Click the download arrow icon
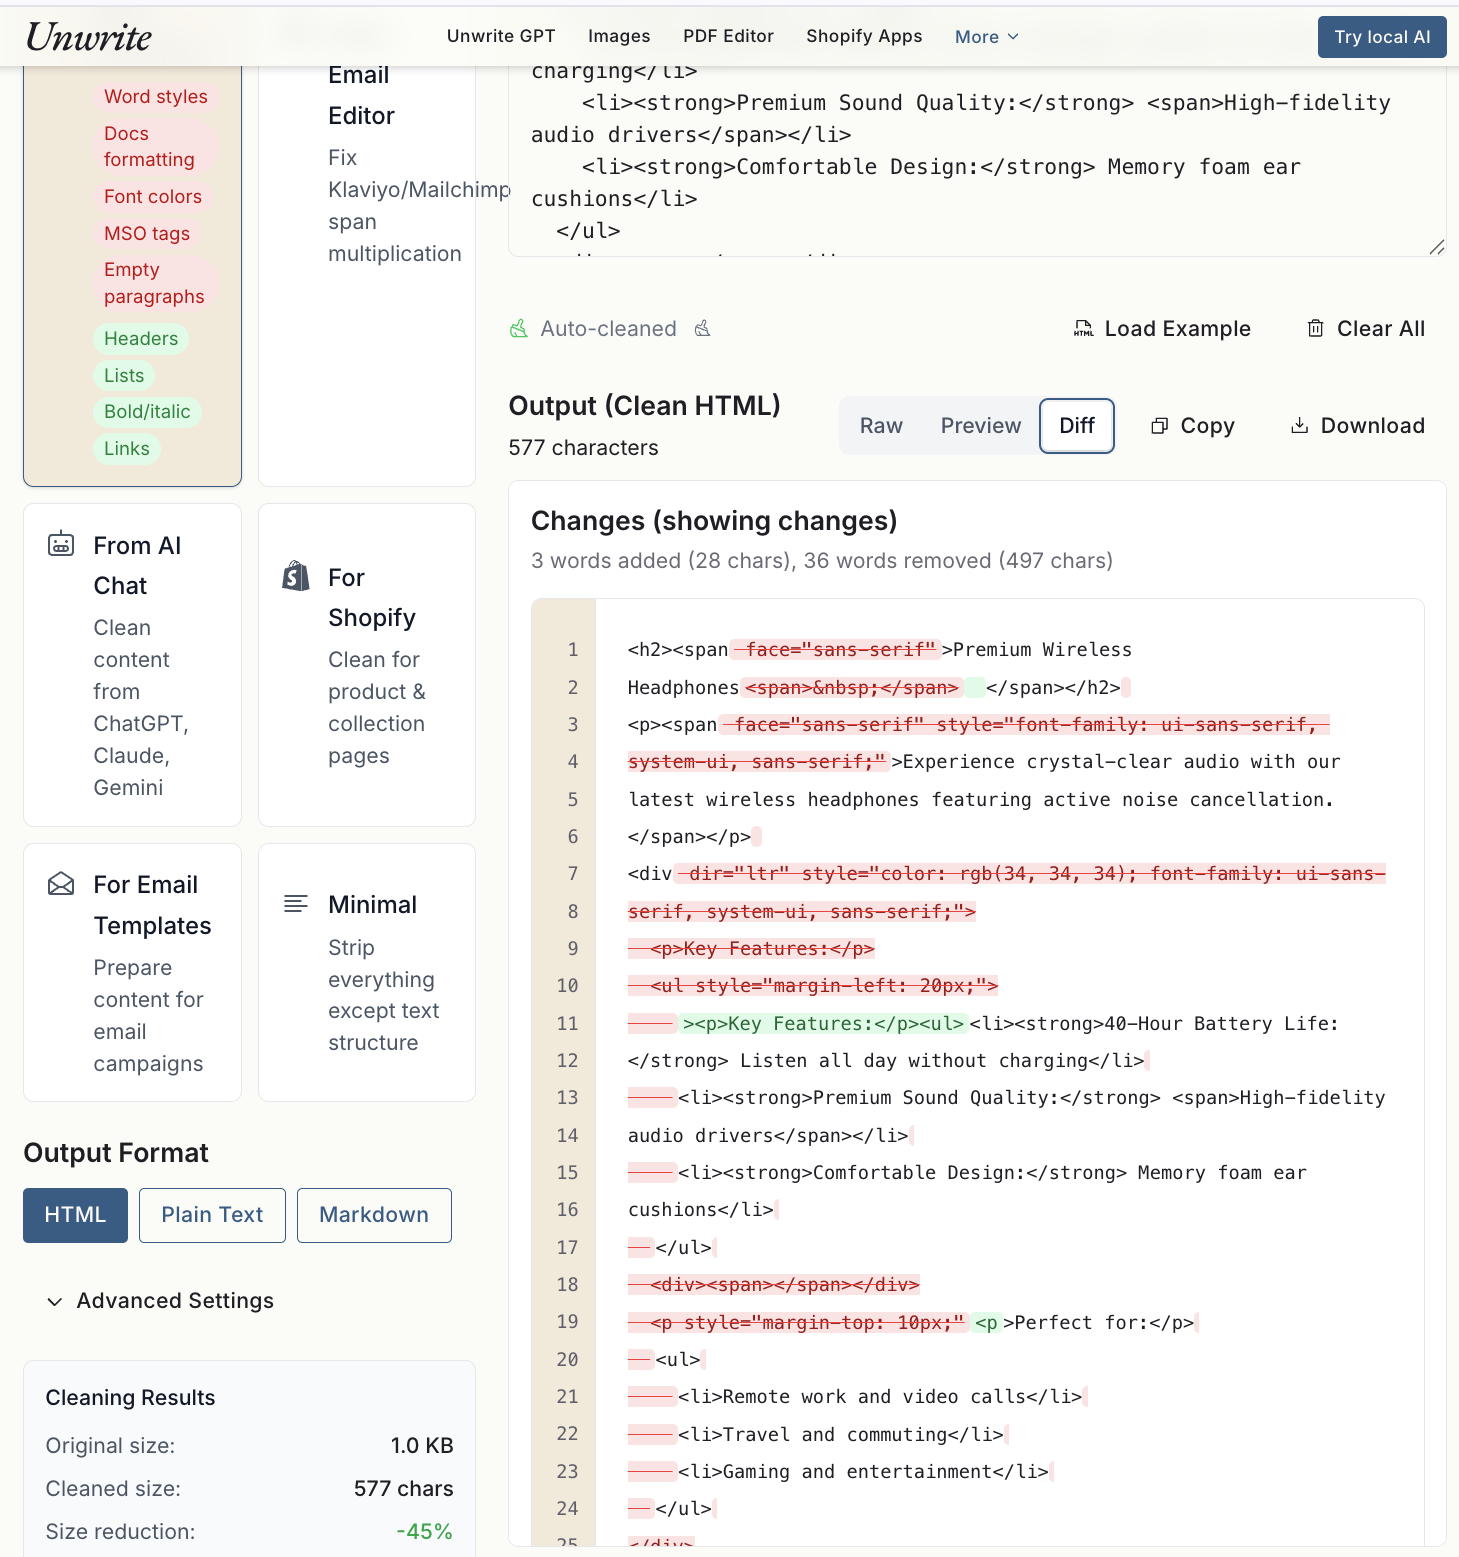The height and width of the screenshot is (1557, 1459). [1299, 426]
